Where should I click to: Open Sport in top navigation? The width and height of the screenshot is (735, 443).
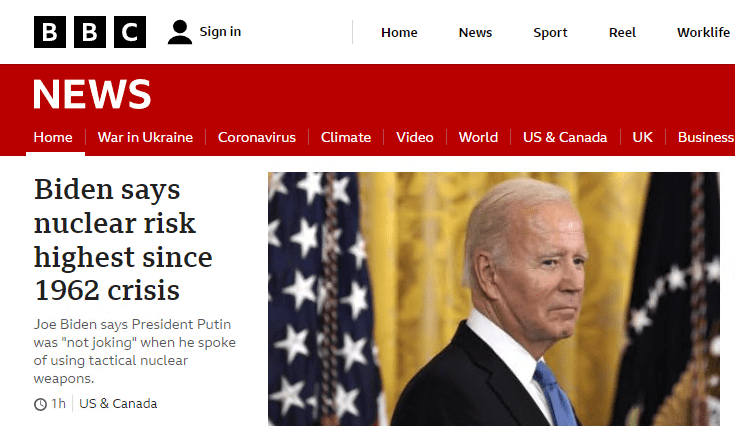[x=550, y=33]
